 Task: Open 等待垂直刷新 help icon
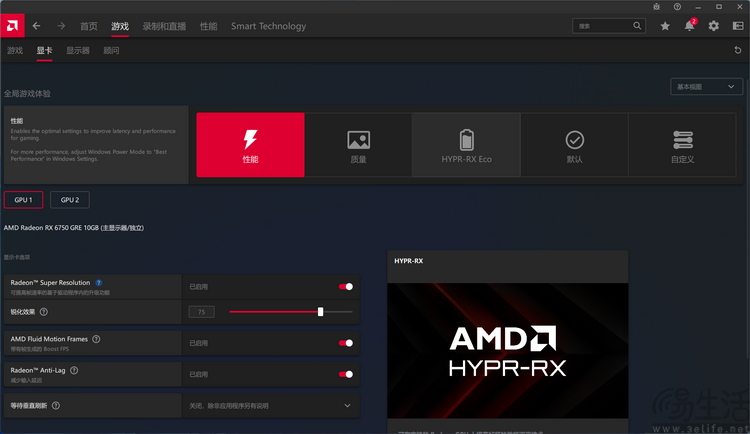56,406
